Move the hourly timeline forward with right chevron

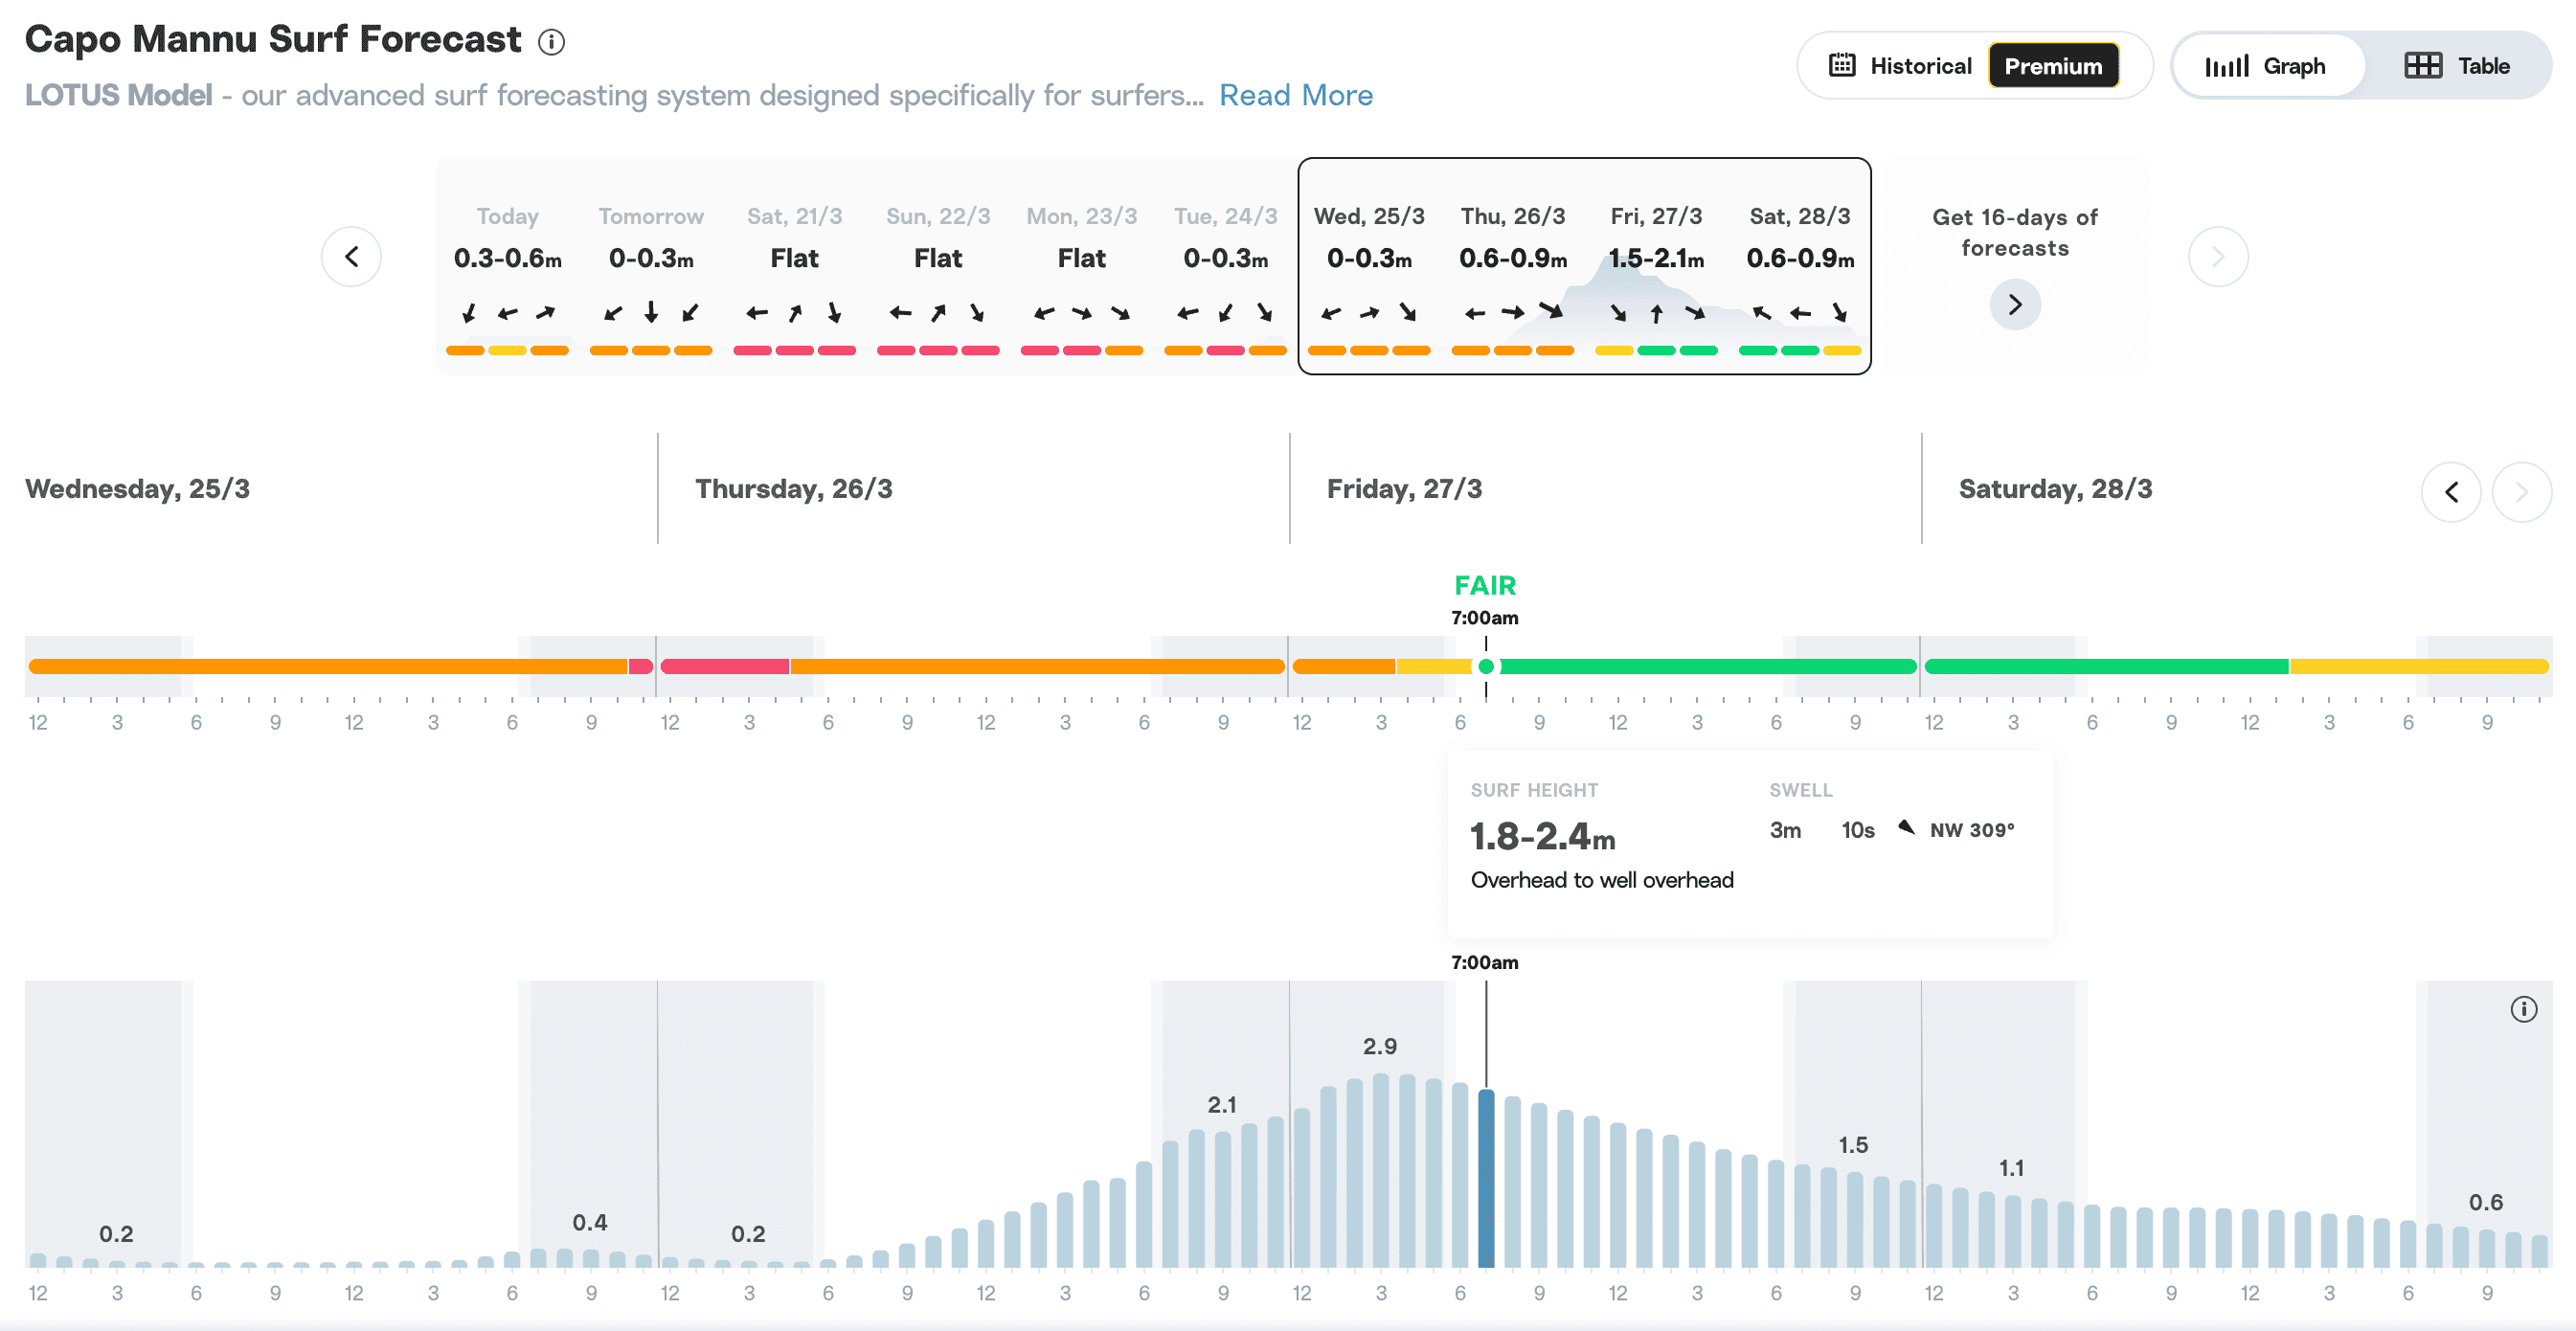coord(2522,492)
